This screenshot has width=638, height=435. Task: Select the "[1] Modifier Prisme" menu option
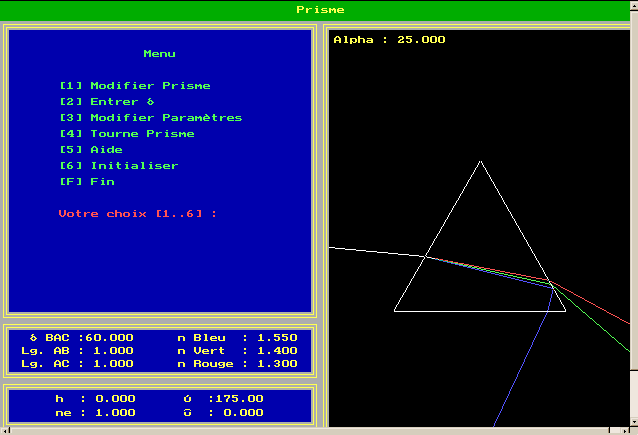pos(135,86)
